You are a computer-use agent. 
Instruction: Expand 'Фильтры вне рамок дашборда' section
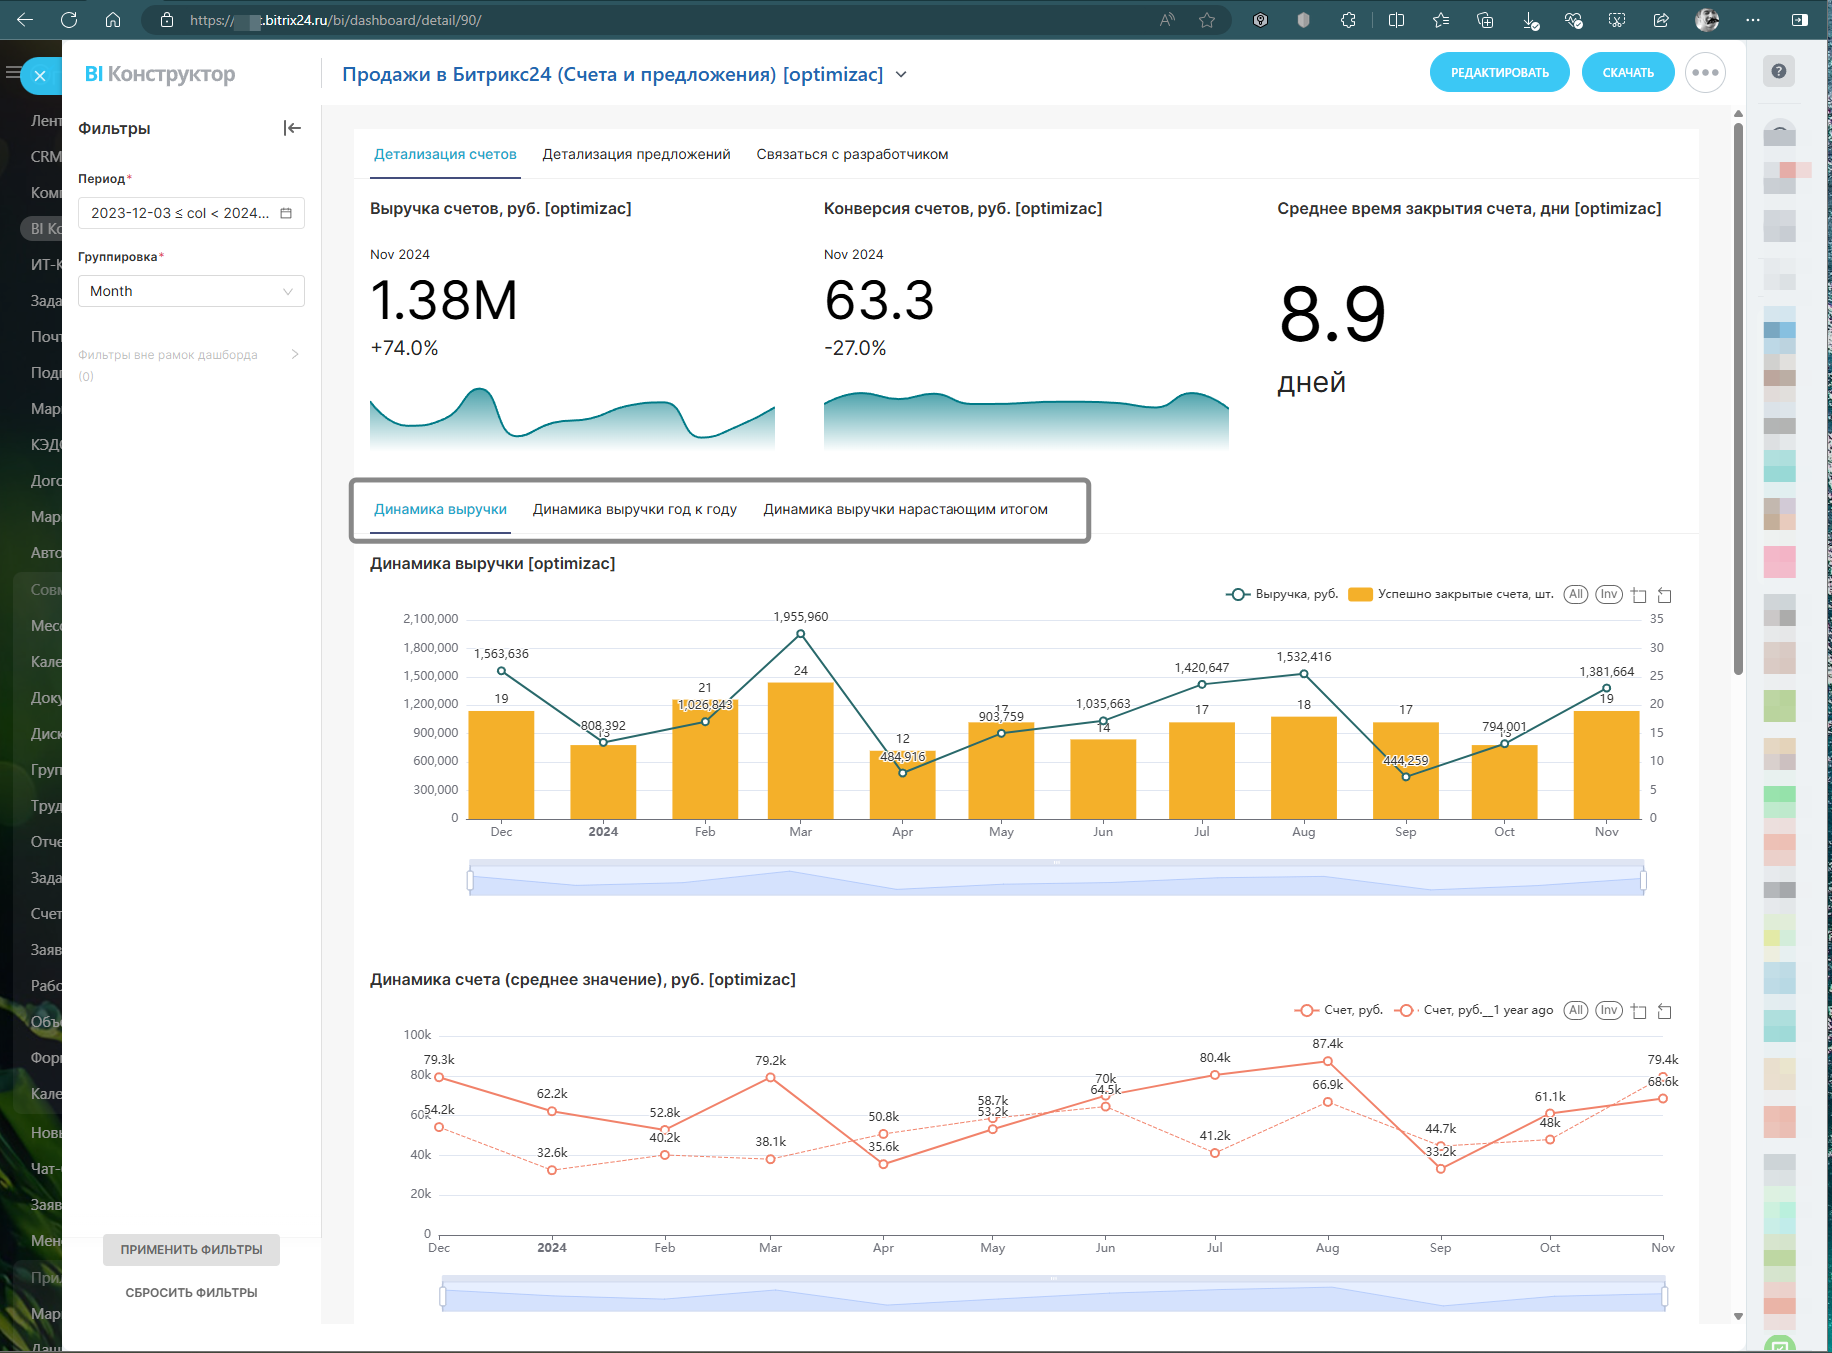coord(295,355)
